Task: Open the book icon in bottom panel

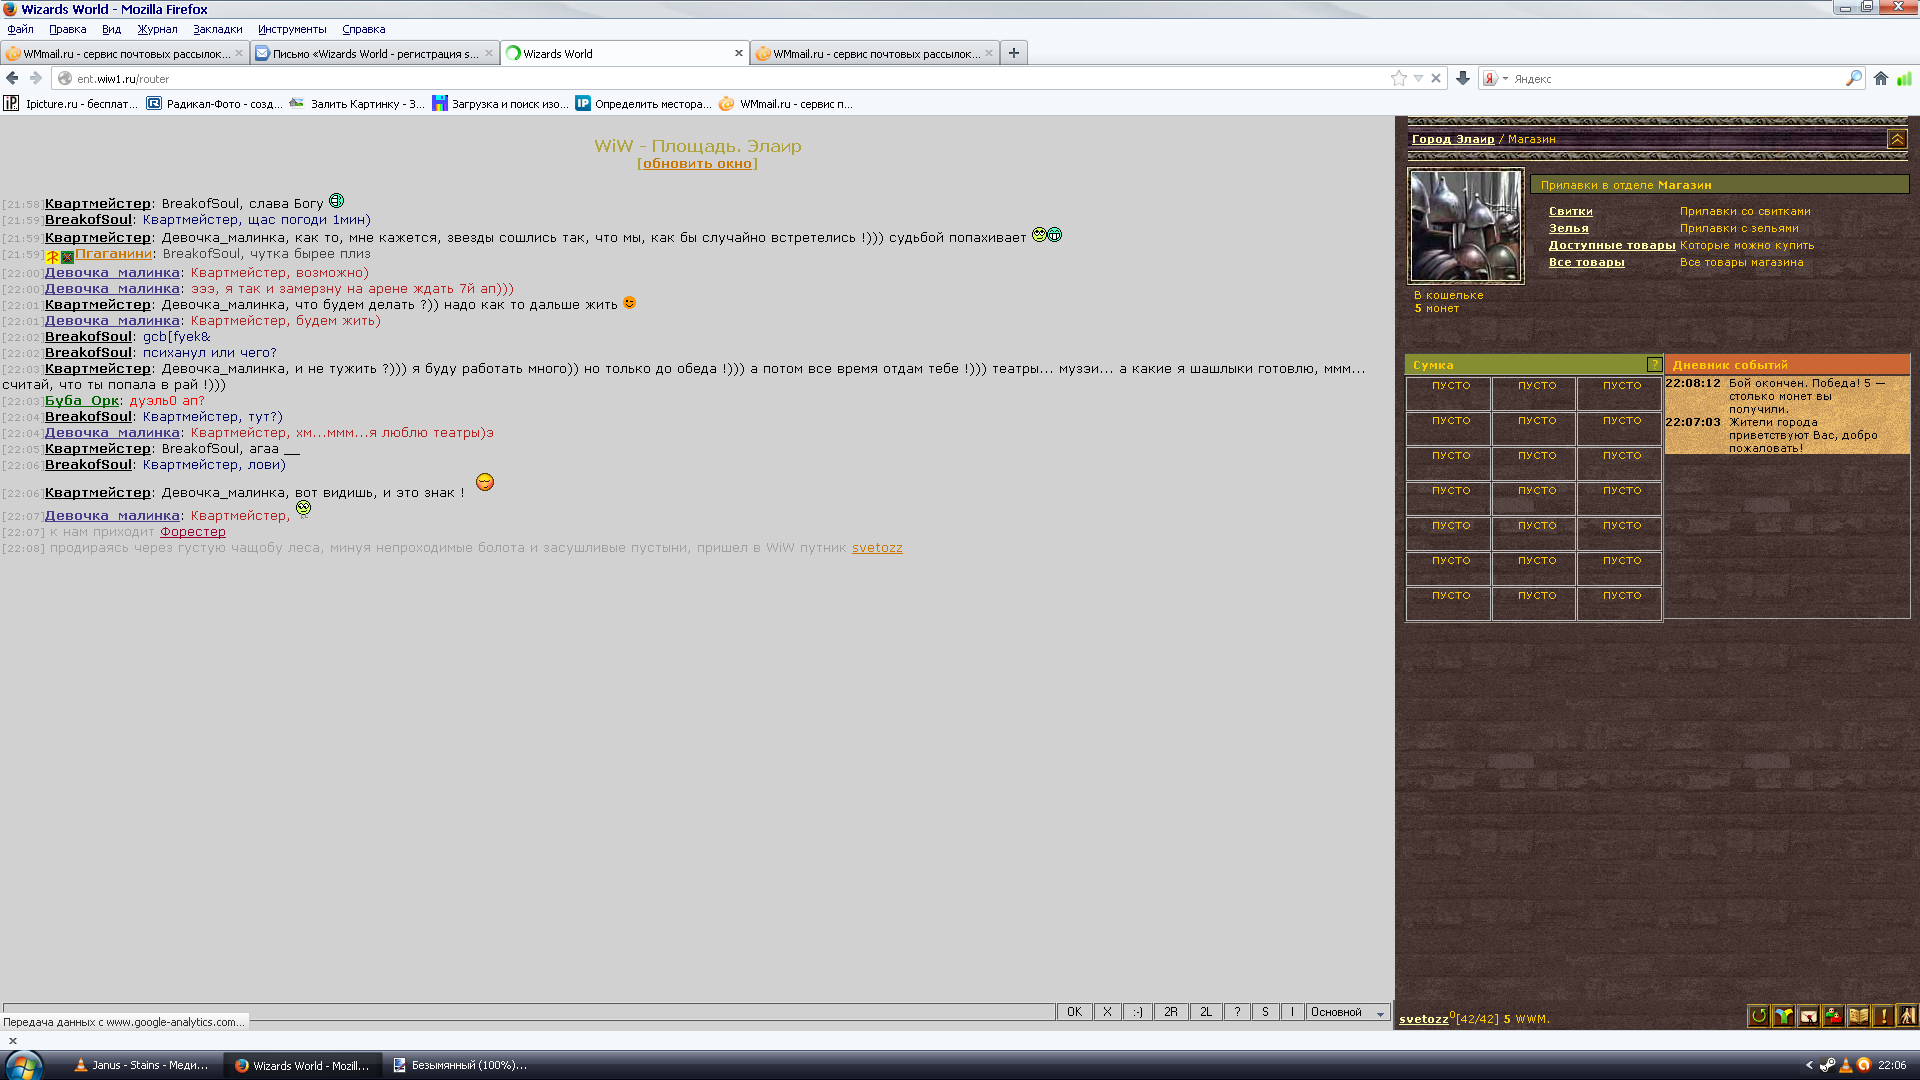Action: 1859,1016
